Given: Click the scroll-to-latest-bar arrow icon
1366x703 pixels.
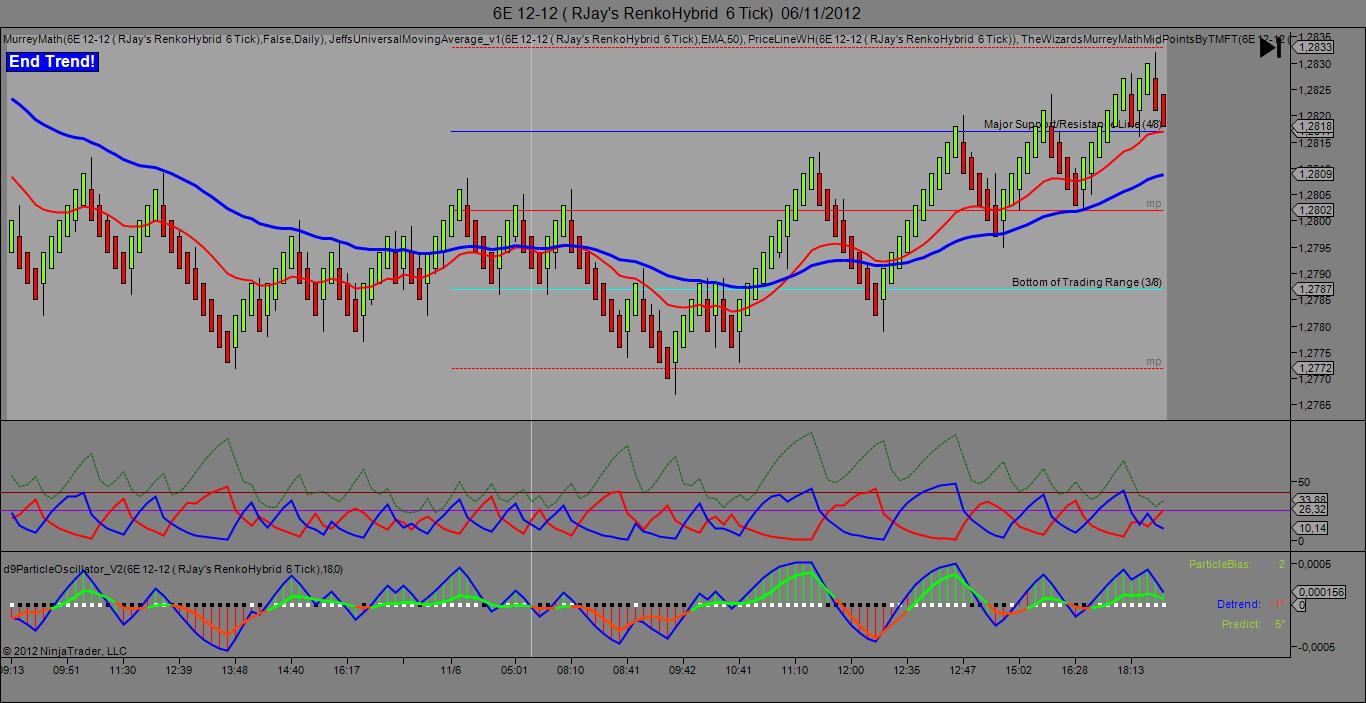Looking at the screenshot, I should tap(1270, 47).
